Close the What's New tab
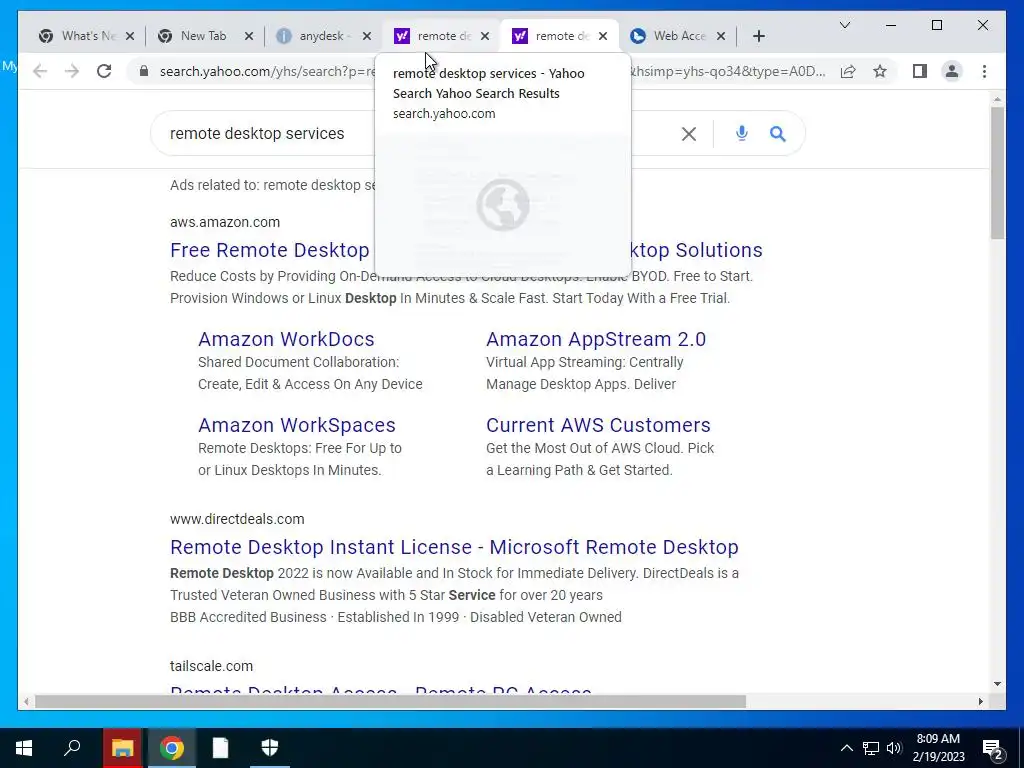Screen dimensions: 1024x768 tap(130, 36)
